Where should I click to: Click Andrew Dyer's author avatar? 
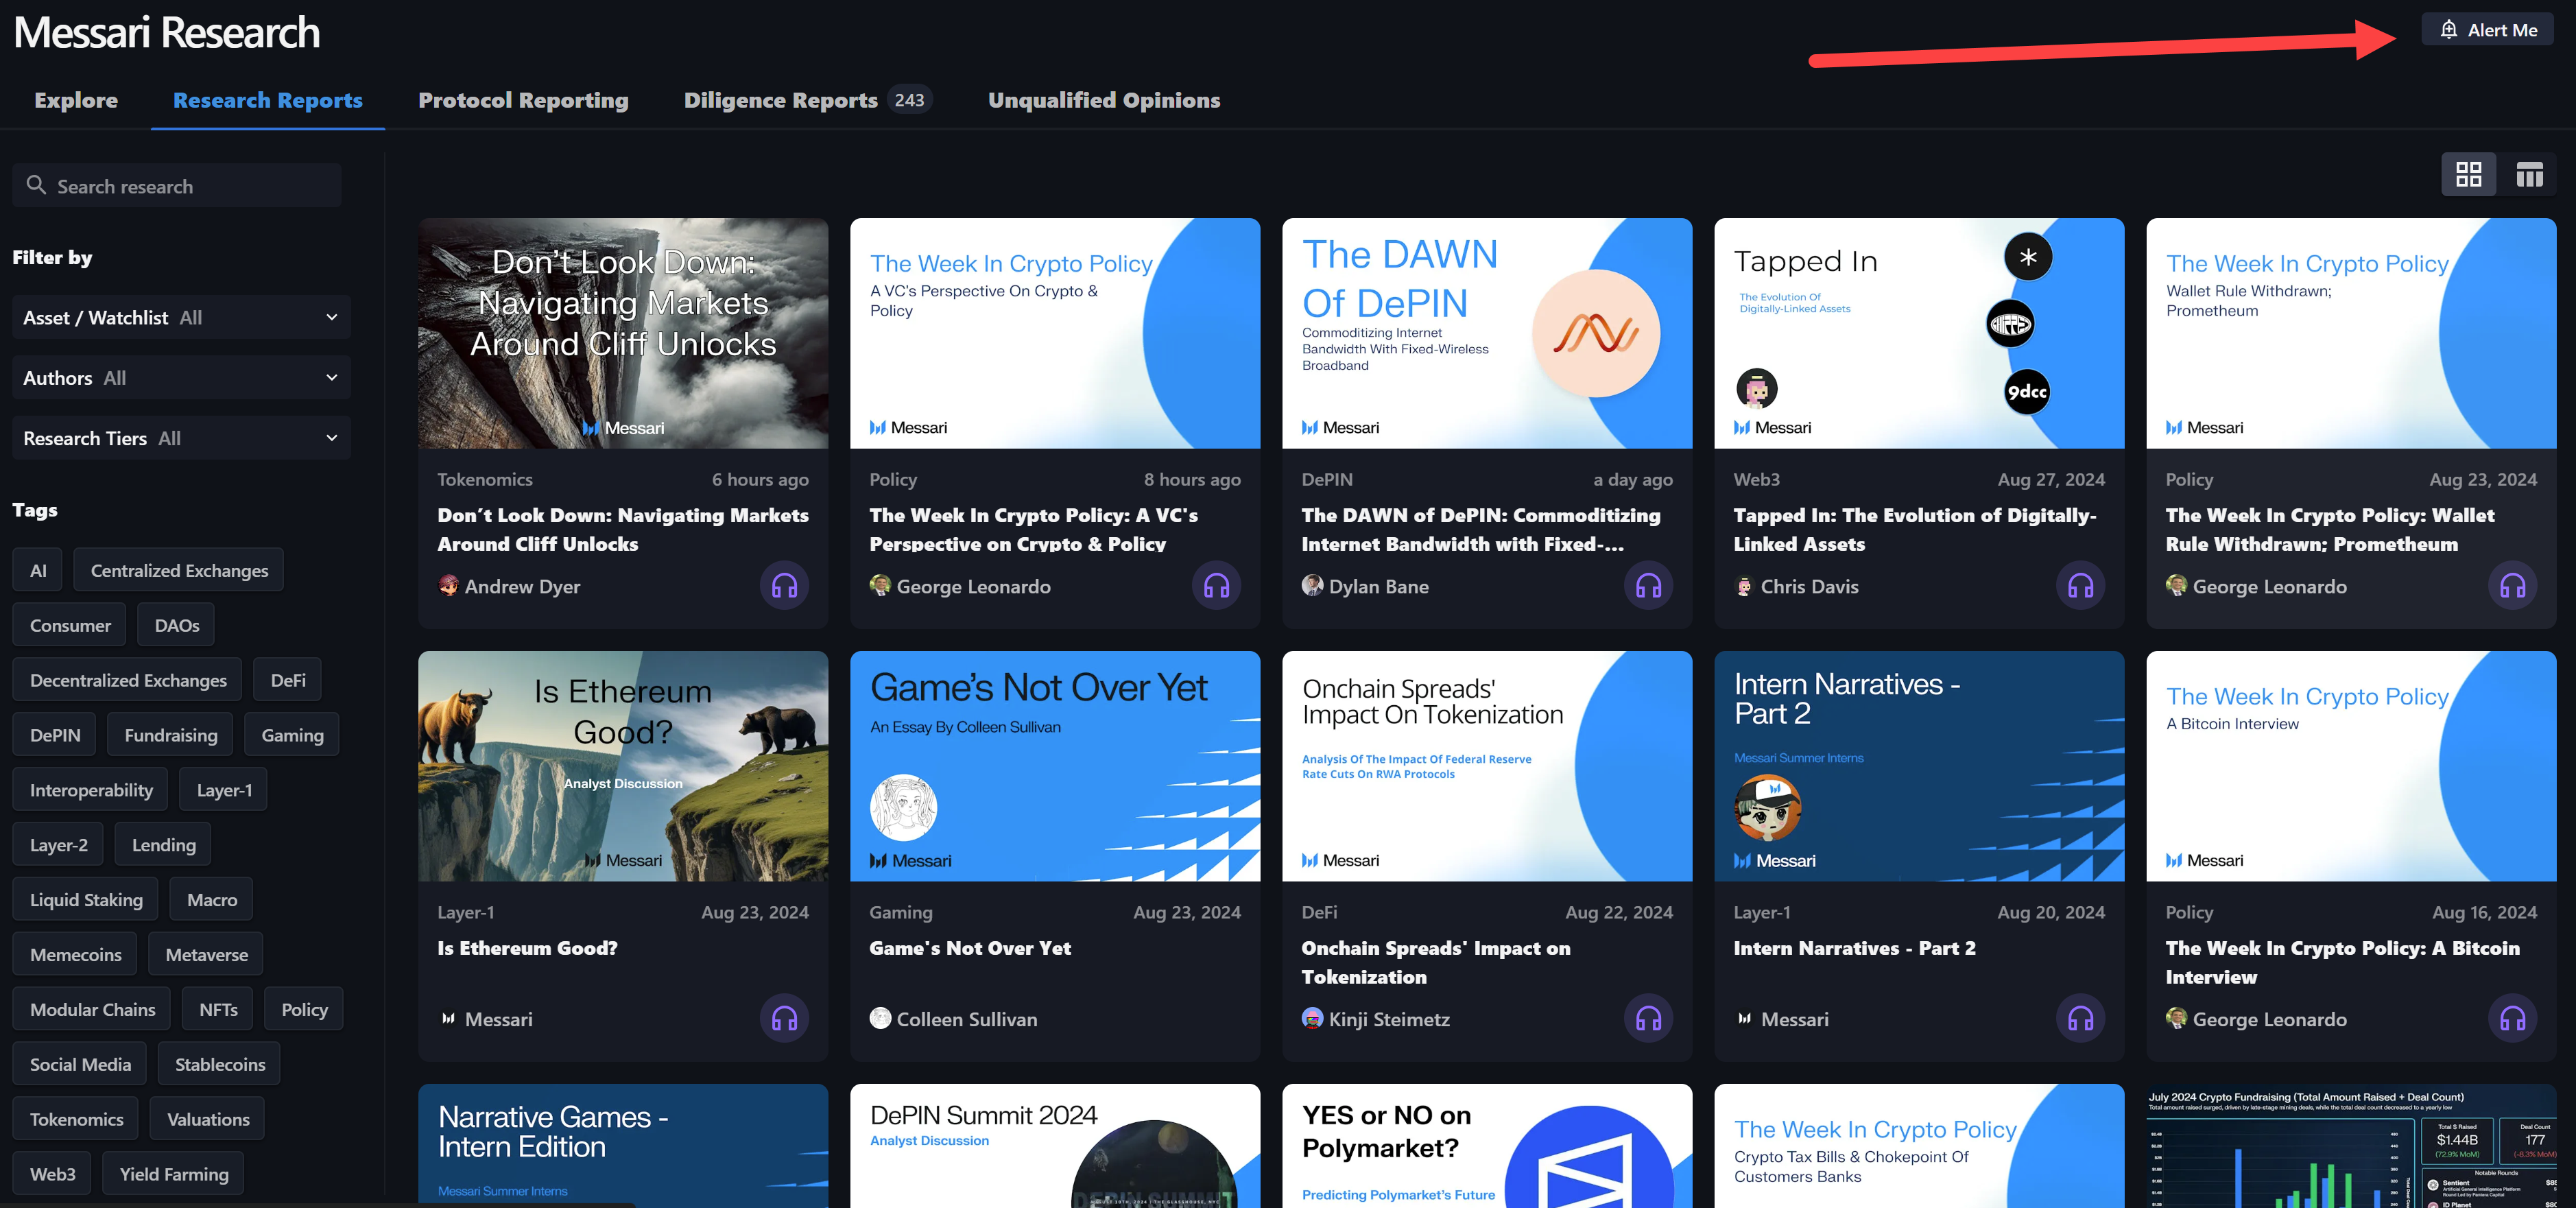coord(448,586)
